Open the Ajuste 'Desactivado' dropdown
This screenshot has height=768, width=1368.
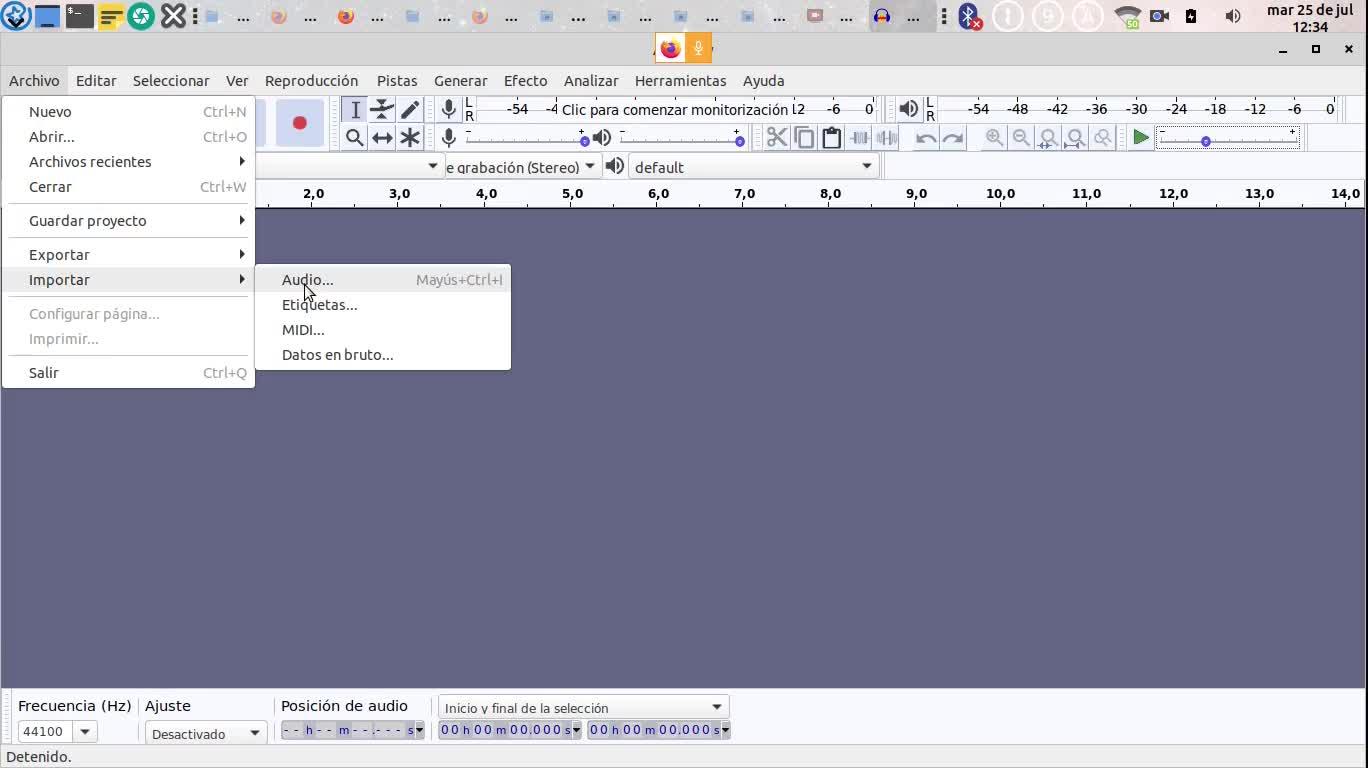[206, 733]
